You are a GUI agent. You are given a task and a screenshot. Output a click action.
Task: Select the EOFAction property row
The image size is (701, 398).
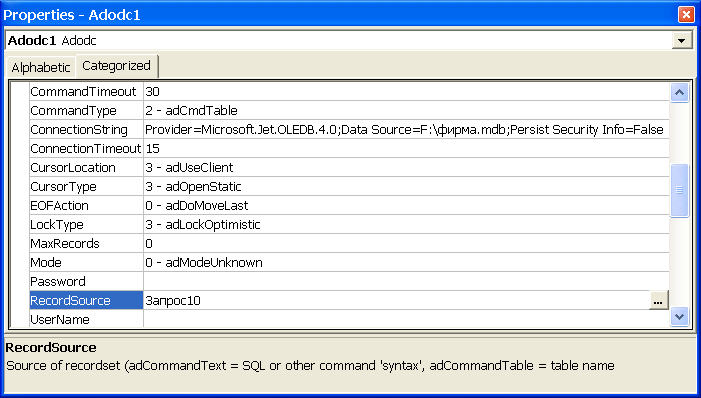pos(349,206)
